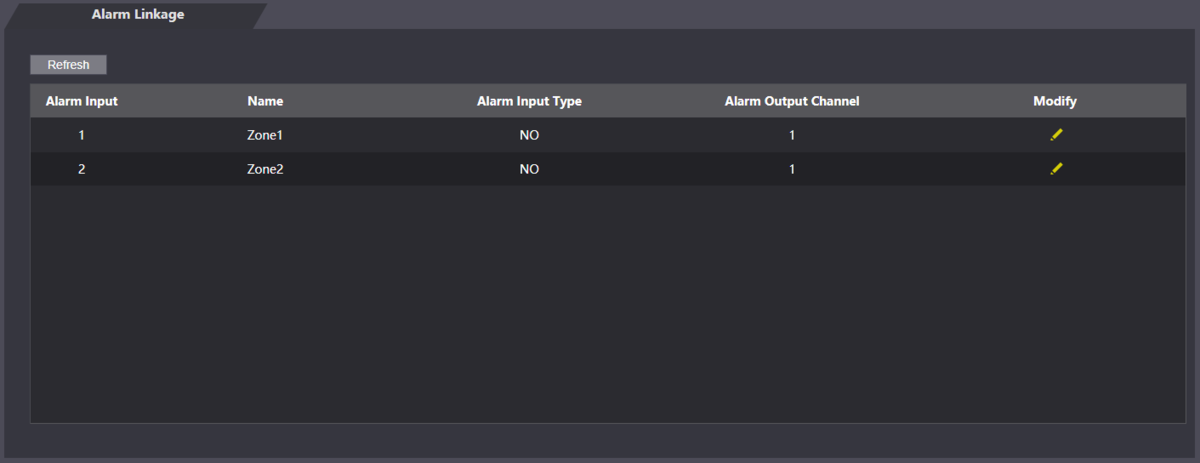Image resolution: width=1200 pixels, height=463 pixels.
Task: Click the NO type in Zone2 row
Action: 529,169
